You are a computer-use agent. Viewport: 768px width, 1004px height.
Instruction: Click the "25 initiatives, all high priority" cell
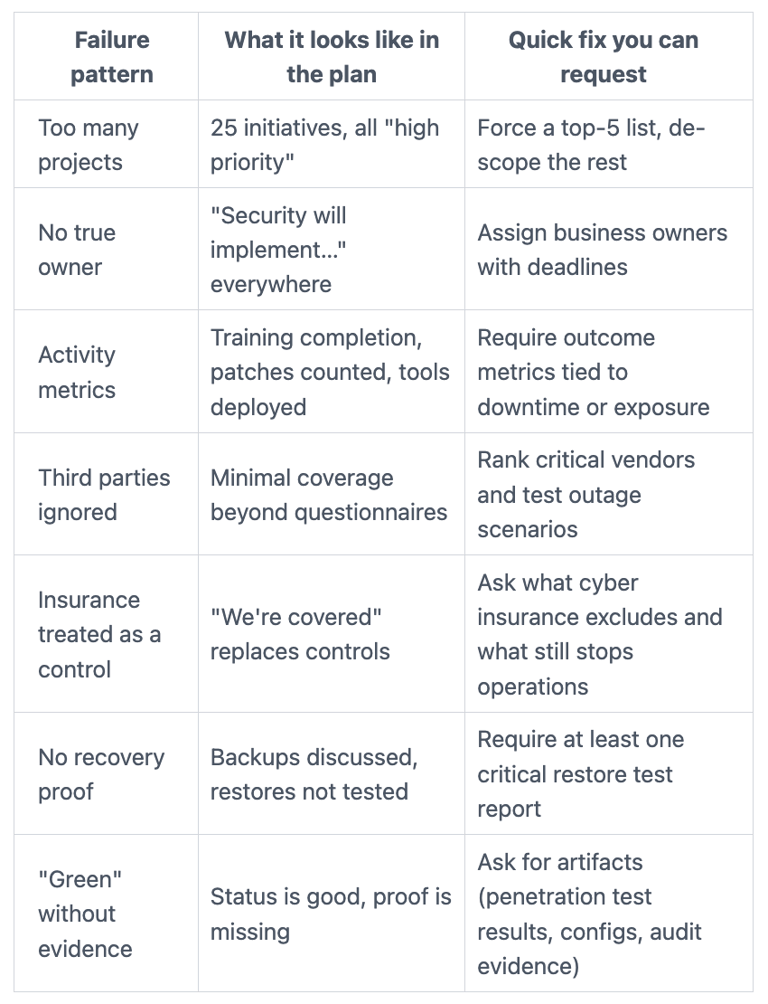point(324,145)
